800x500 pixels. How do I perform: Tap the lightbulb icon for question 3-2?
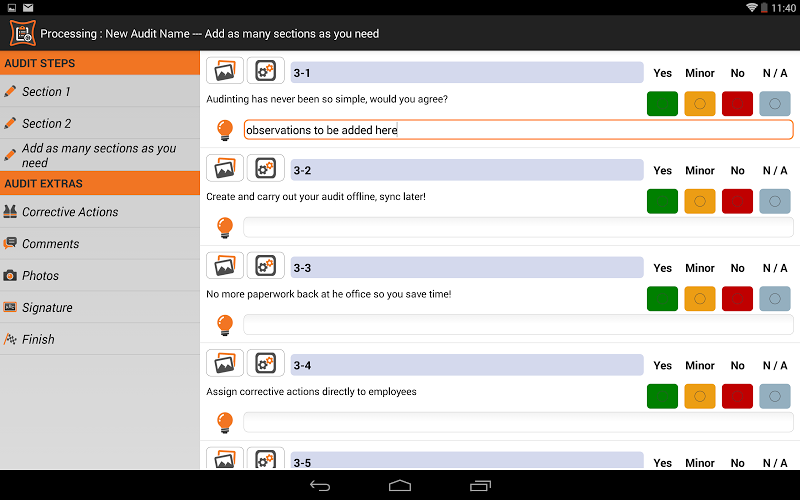[x=225, y=228]
